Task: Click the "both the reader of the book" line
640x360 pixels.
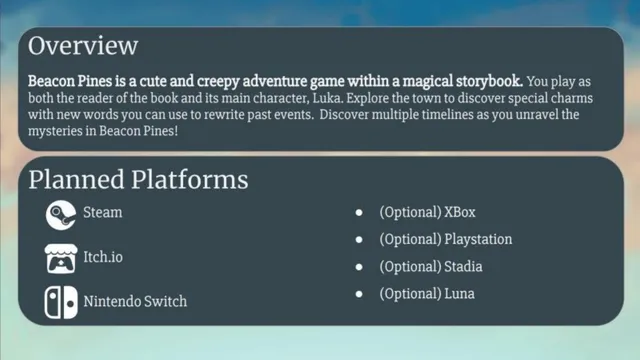Action: coord(310,98)
